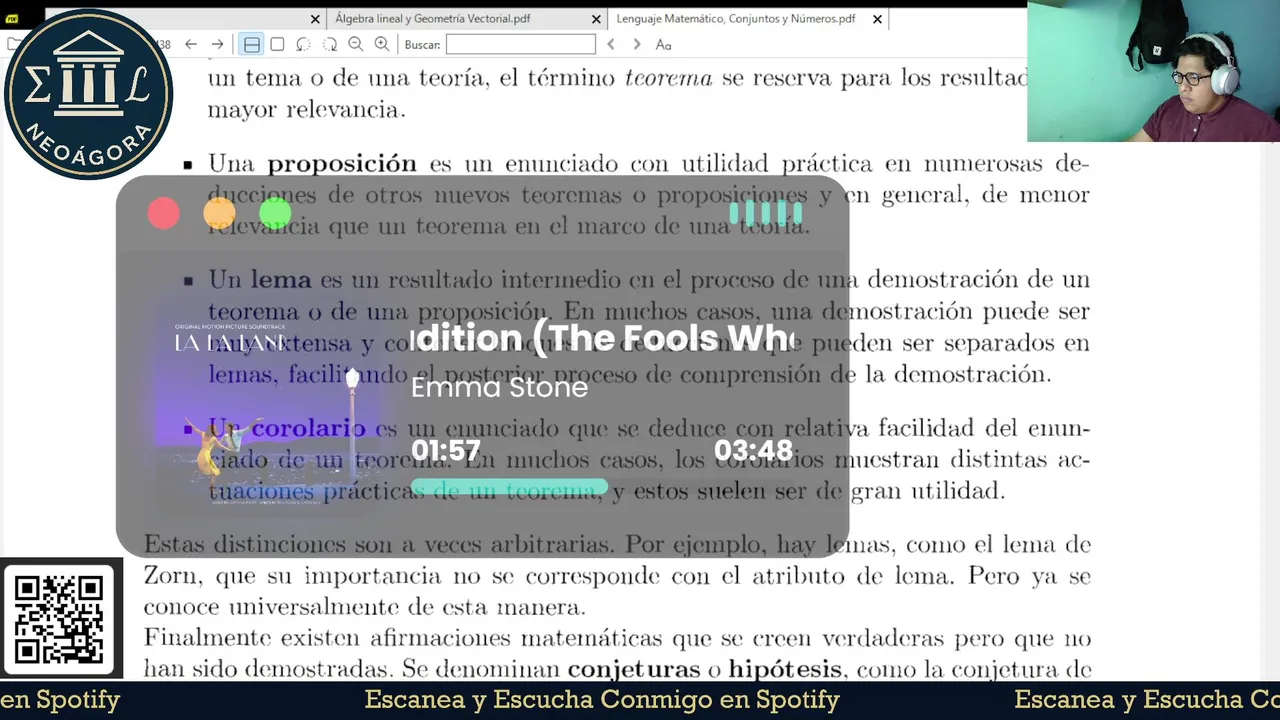This screenshot has width=1280, height=720.
Task: Enable continuous page view mode
Action: click(252, 44)
